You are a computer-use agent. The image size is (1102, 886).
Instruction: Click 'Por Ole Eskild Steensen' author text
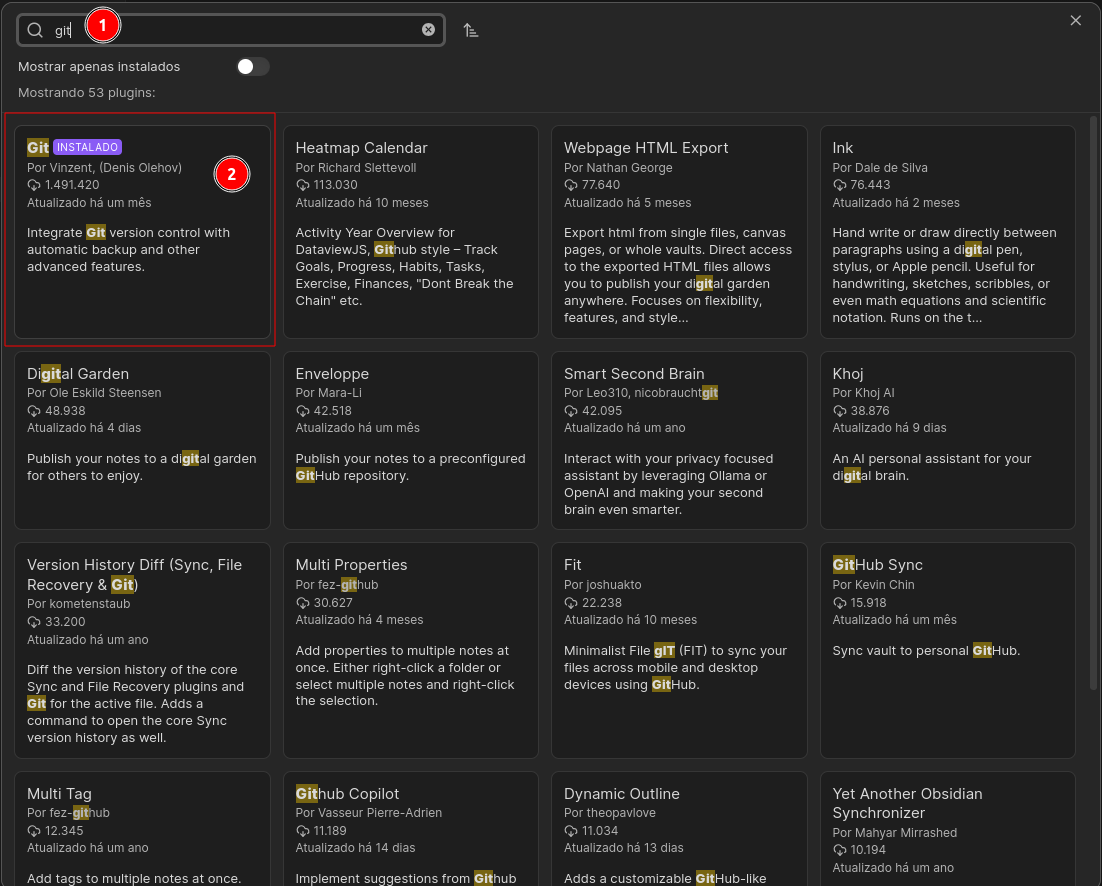coord(94,393)
